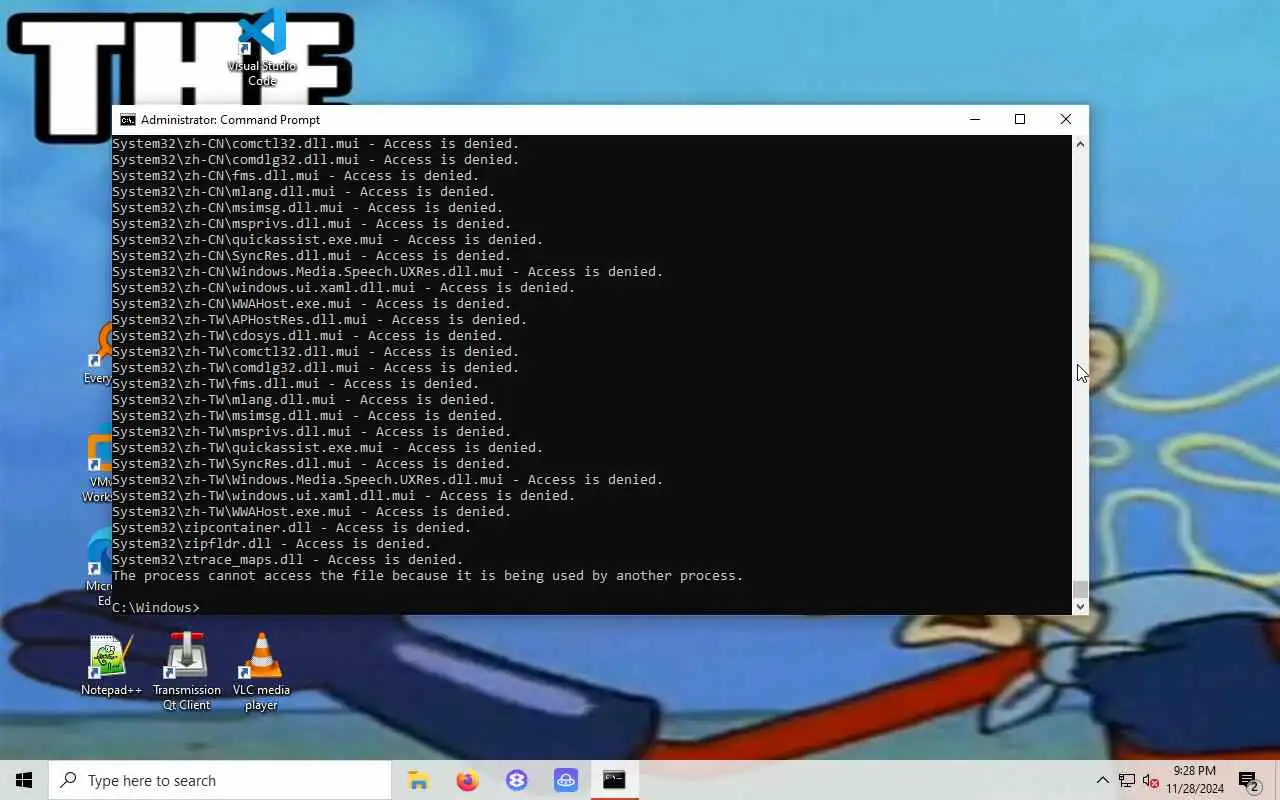This screenshot has height=800, width=1280.
Task: Click the zh-CN\msimsg.dll.mui line
Action: pos(308,208)
